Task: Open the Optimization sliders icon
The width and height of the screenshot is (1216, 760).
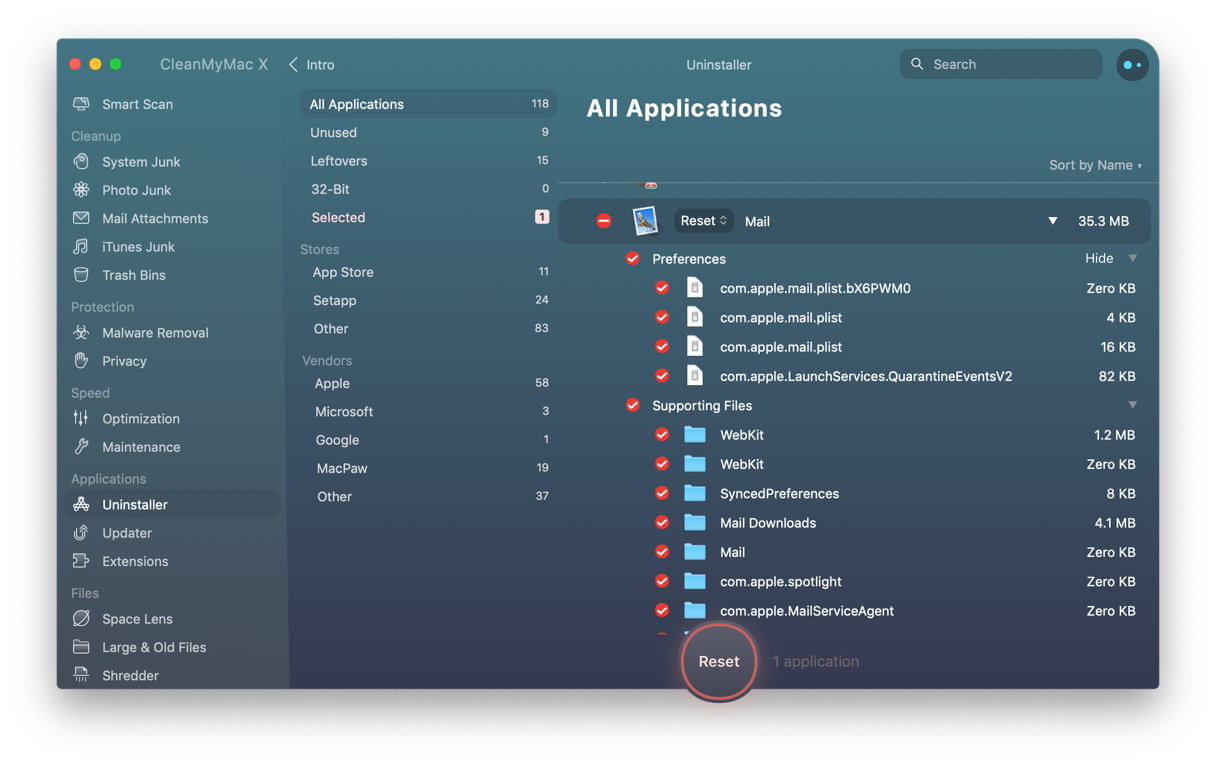Action: coord(81,419)
